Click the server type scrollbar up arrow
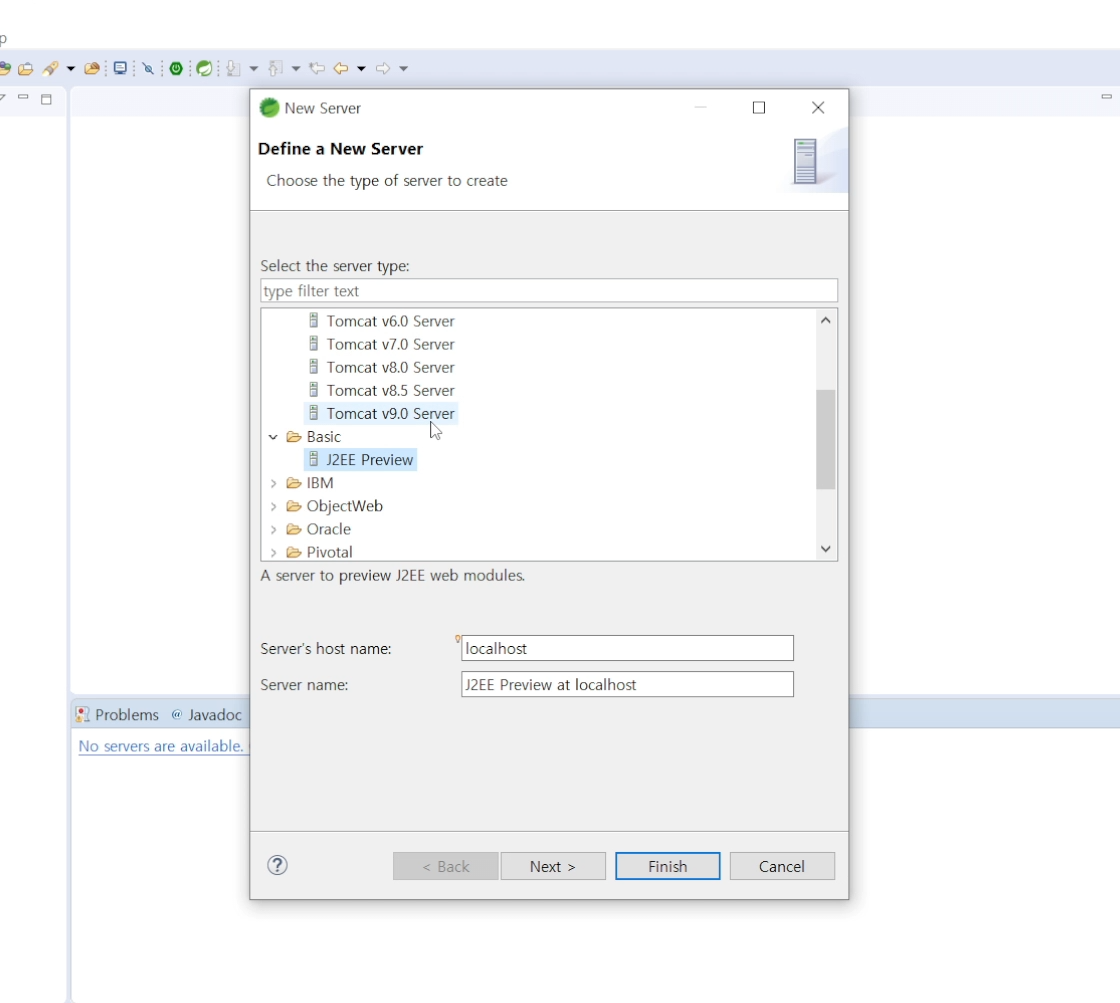 (826, 321)
